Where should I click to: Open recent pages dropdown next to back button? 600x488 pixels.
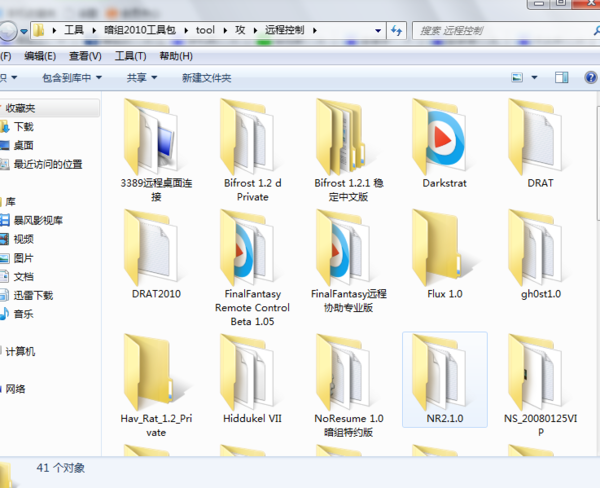(24, 31)
